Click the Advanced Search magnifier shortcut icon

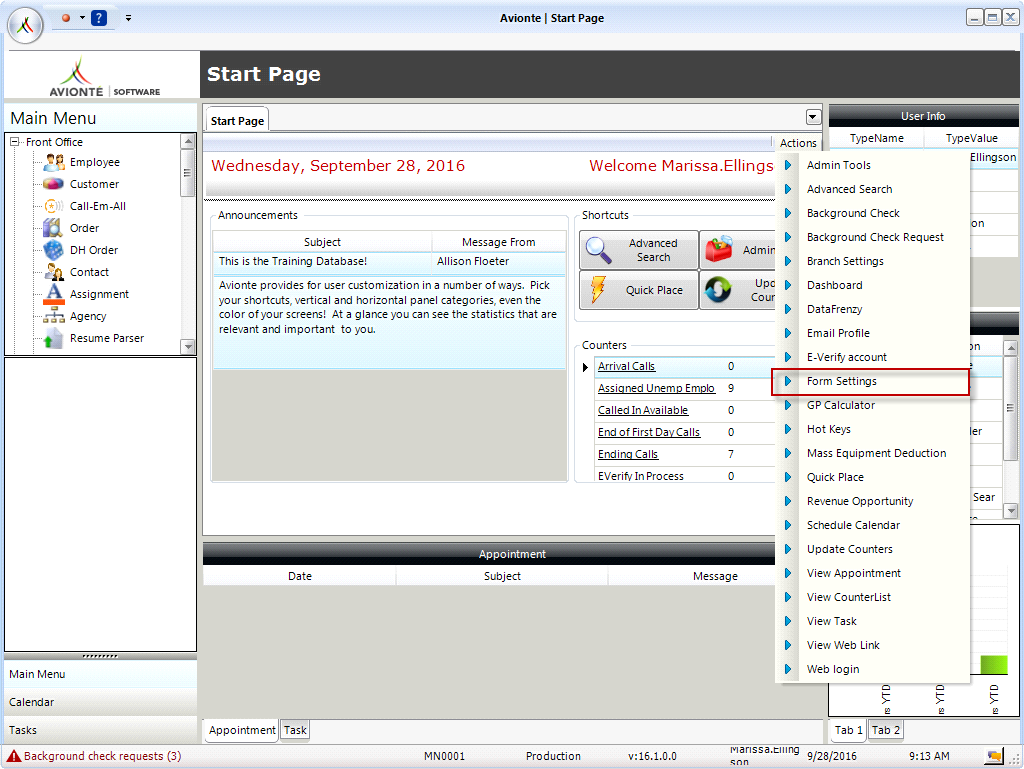coord(599,250)
